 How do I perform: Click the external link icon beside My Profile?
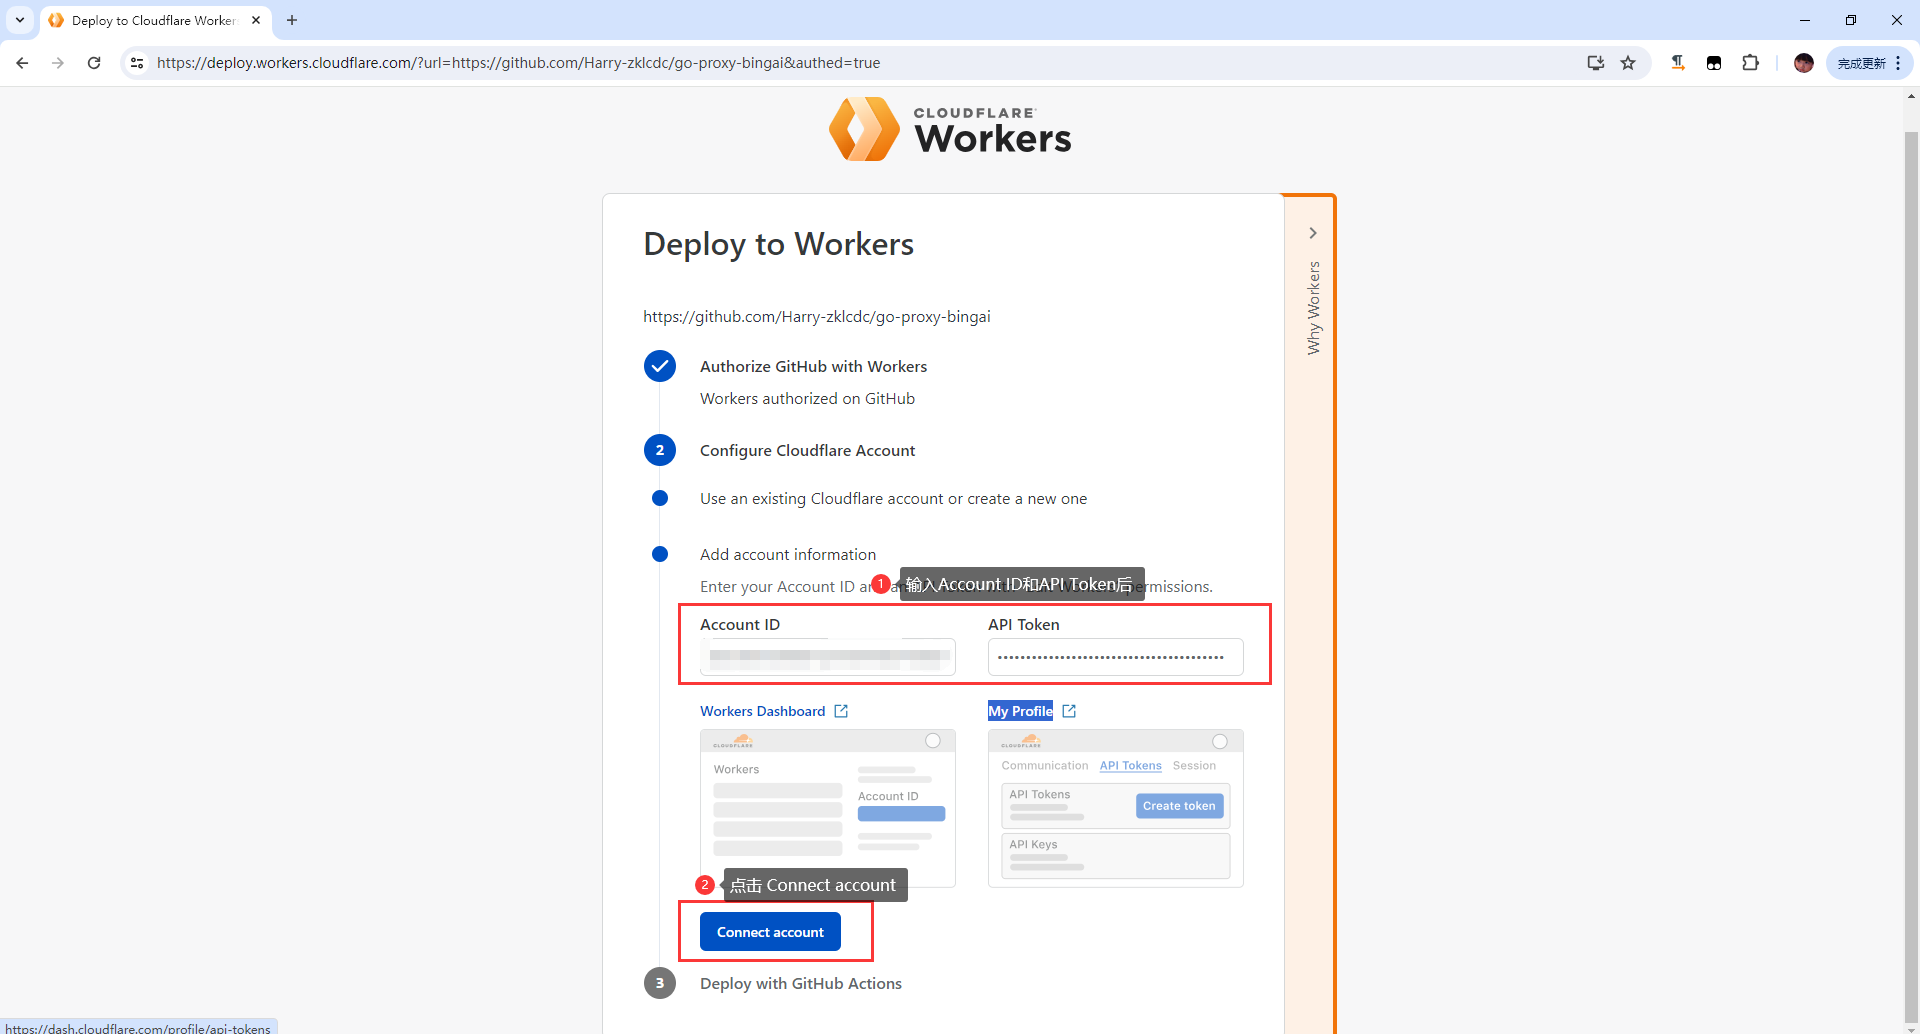[x=1069, y=711]
